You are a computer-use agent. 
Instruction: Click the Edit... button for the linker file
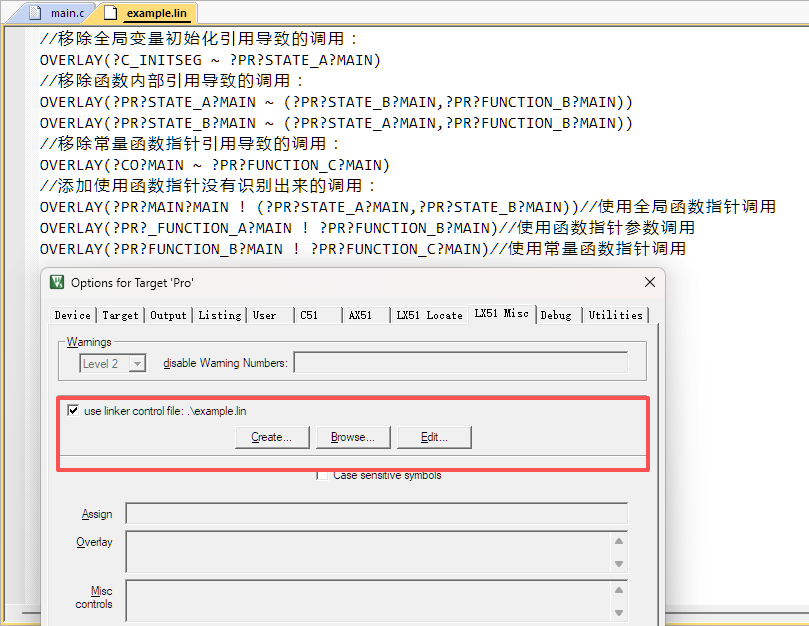[x=434, y=437]
